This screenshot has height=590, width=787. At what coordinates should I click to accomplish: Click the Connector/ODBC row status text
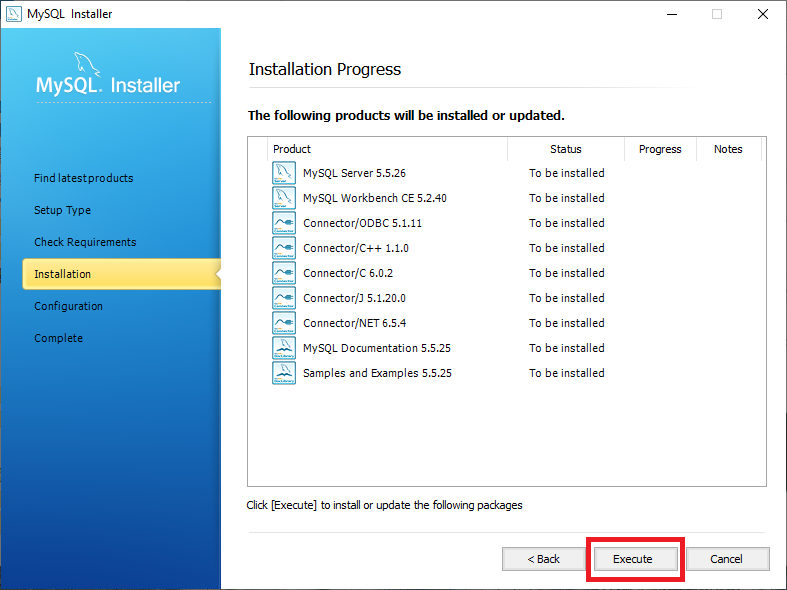coord(567,223)
